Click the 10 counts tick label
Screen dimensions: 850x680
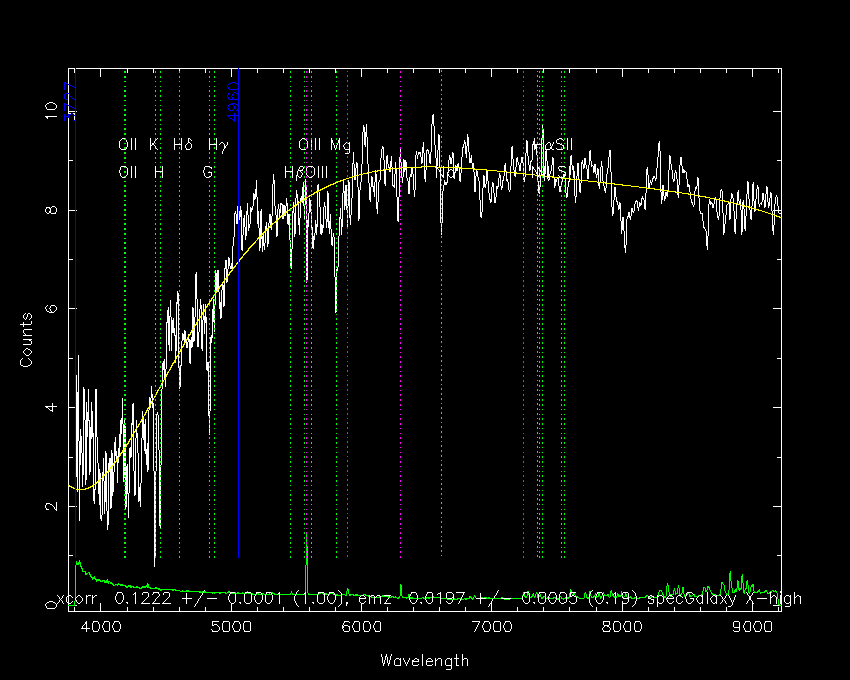50,111
